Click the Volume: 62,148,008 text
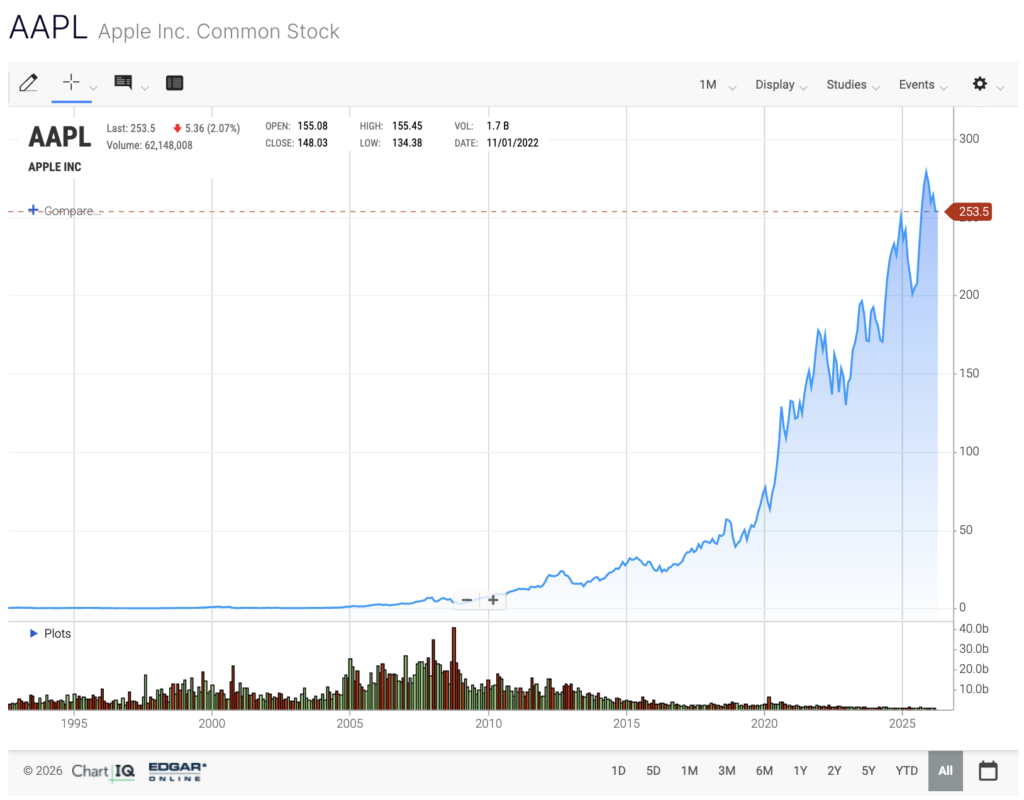This screenshot has height=800, width=1024. pyautogui.click(x=150, y=145)
